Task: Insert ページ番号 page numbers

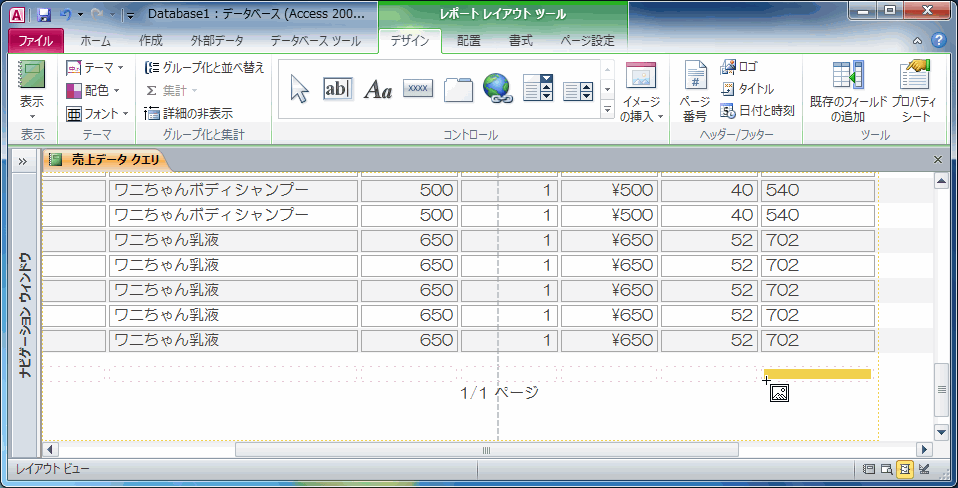Action: (695, 92)
